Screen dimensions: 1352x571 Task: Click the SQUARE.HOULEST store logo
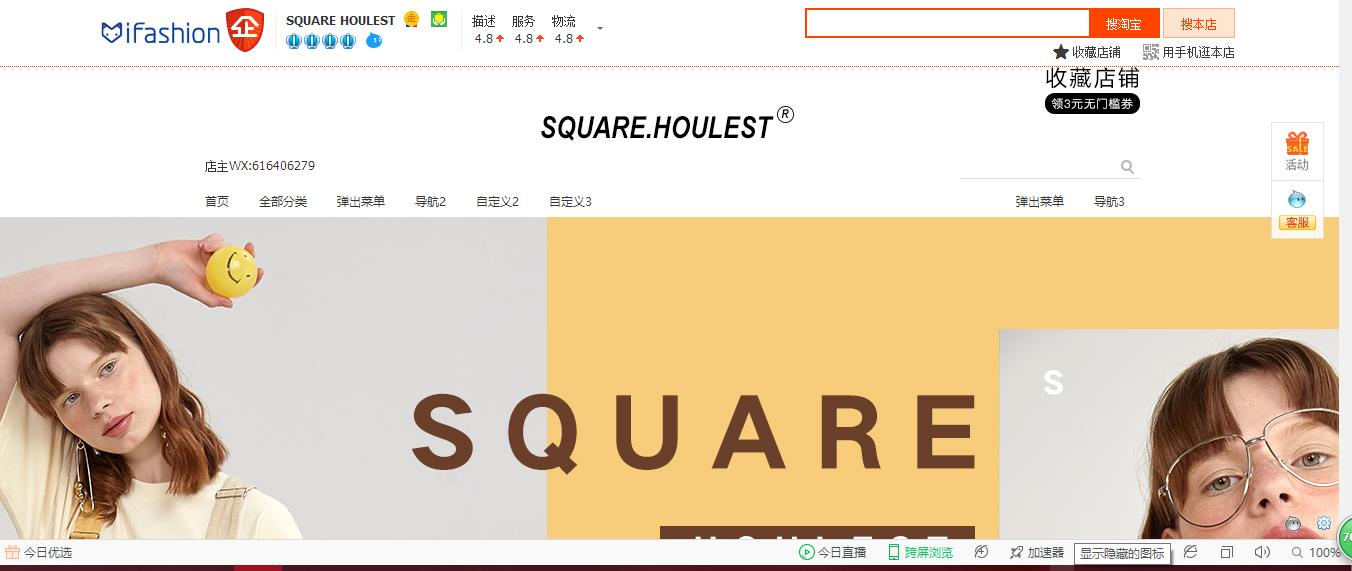667,124
